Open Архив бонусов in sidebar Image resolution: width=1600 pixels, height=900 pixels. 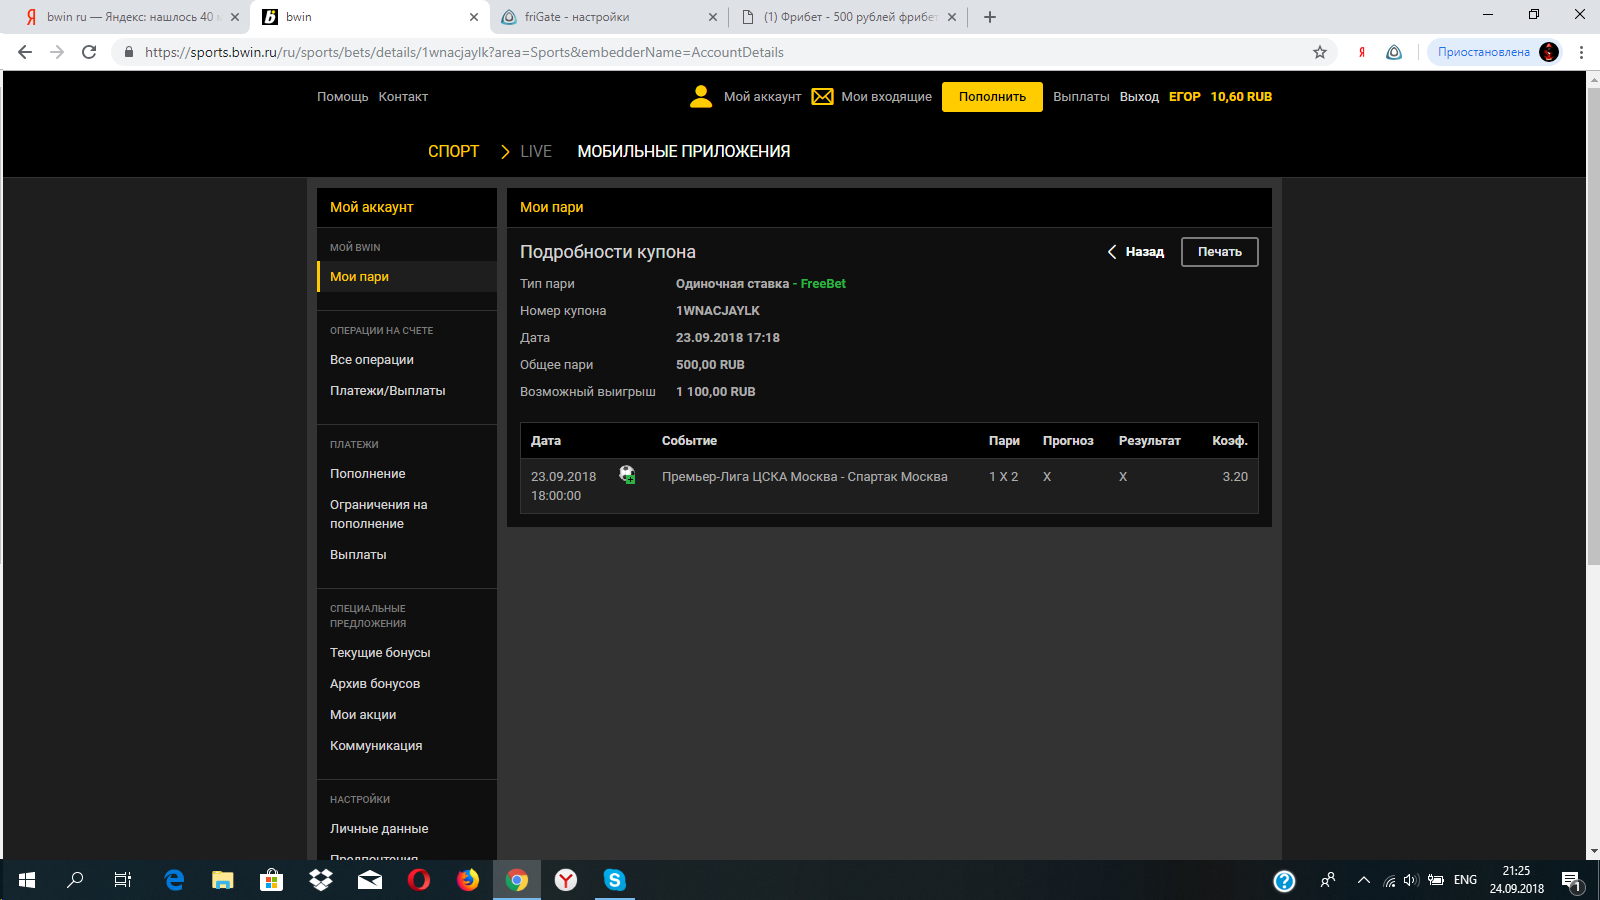375,684
